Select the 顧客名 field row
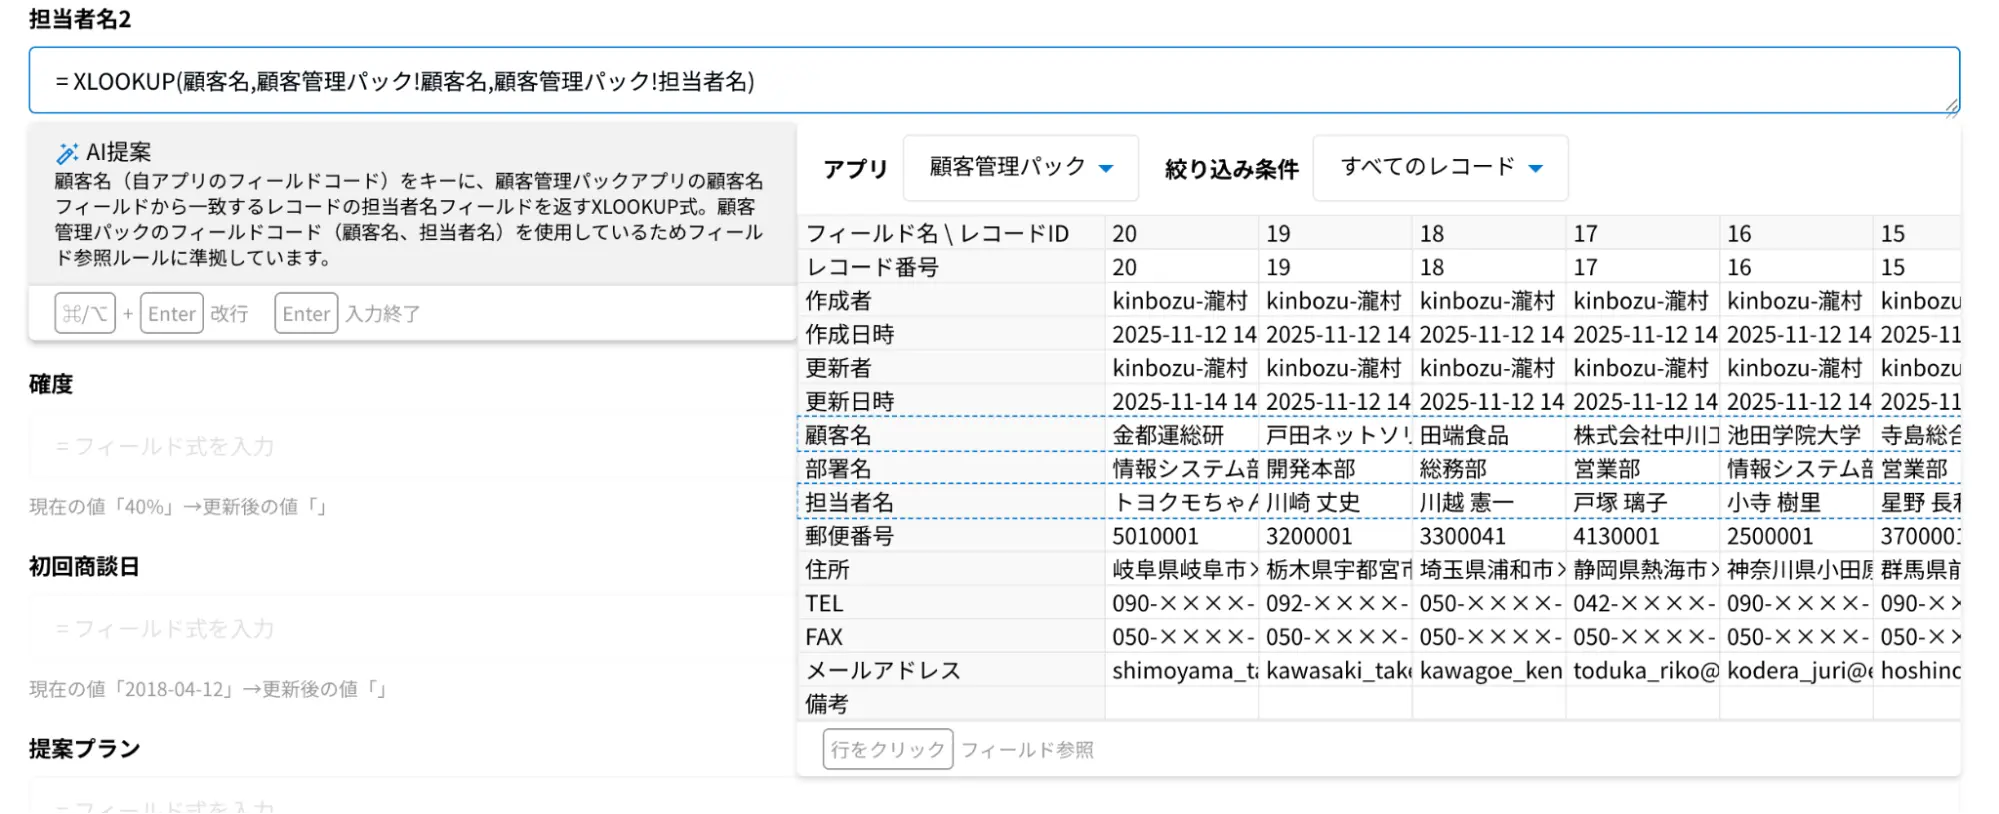Image resolution: width=1999 pixels, height=814 pixels. click(x=839, y=436)
